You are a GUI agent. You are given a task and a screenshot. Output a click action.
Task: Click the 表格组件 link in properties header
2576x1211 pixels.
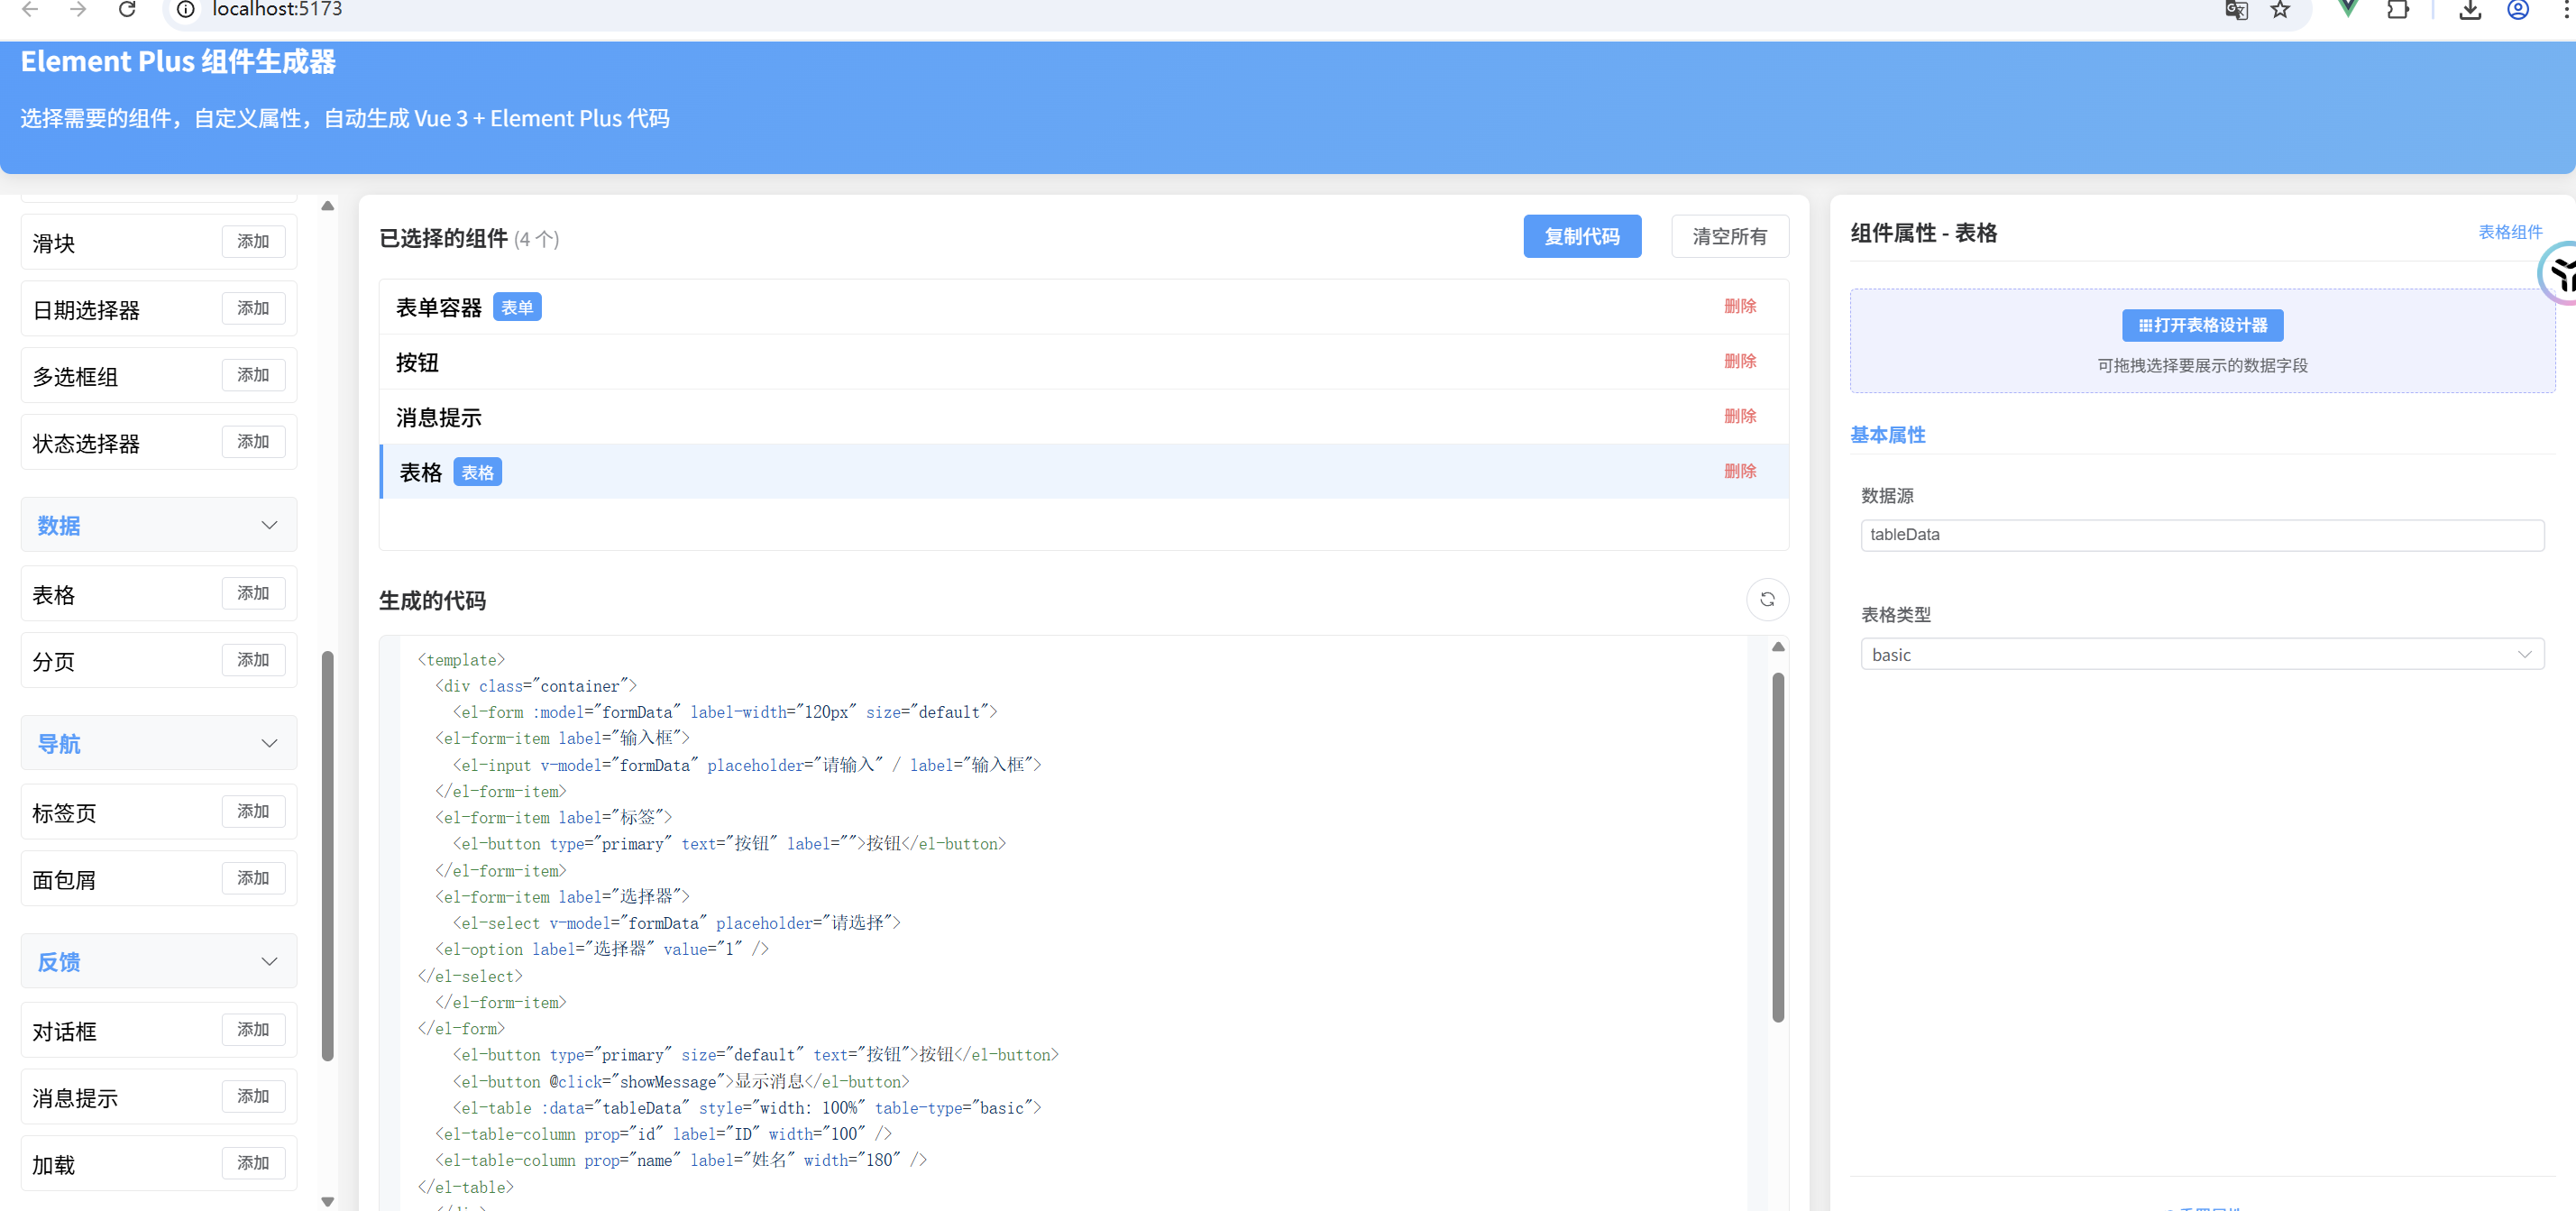tap(2509, 232)
